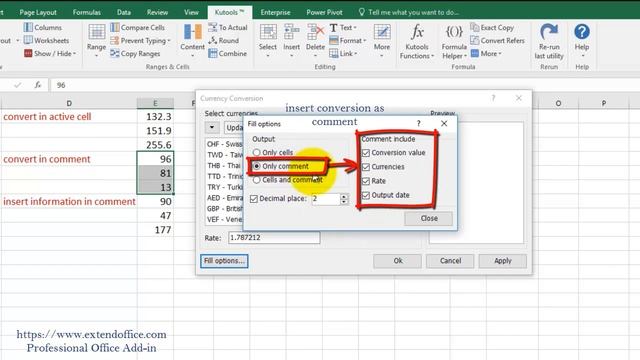Viewport: 640px width, 360px height.
Task: Click the decimal place spinner arrows
Action: pos(344,199)
